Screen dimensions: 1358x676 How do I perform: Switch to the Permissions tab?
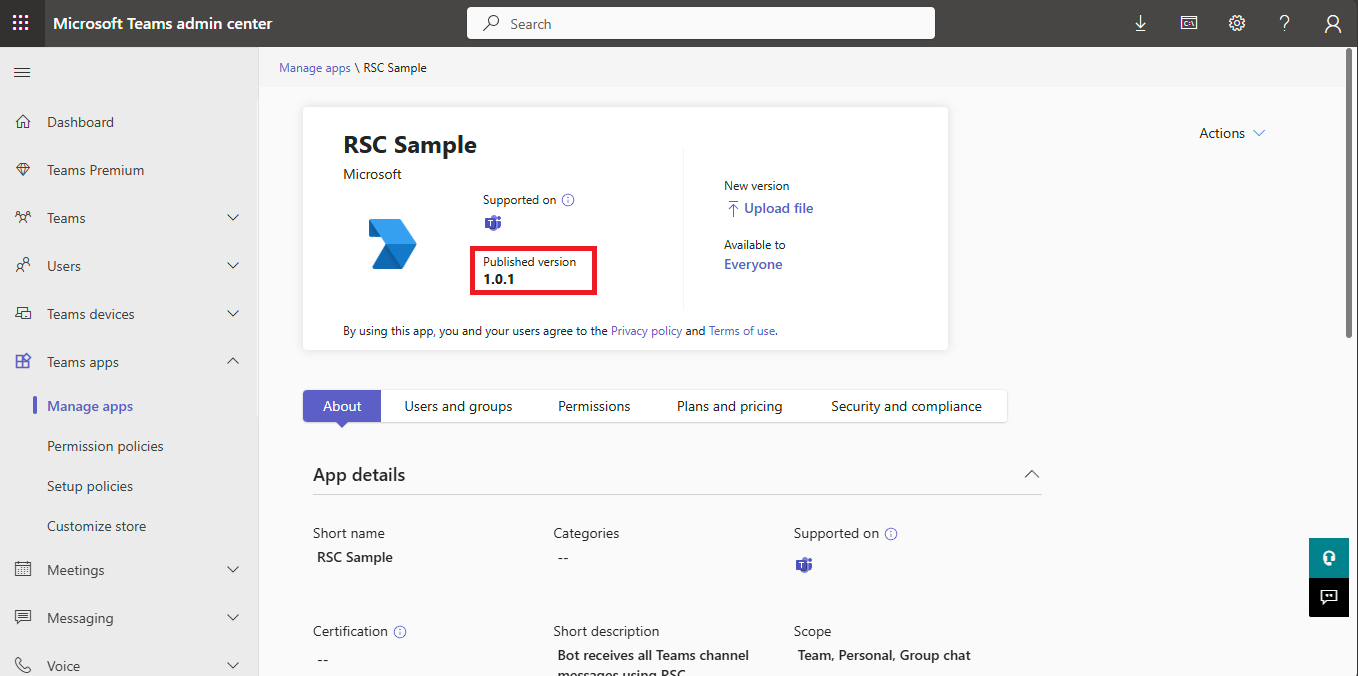(x=593, y=406)
